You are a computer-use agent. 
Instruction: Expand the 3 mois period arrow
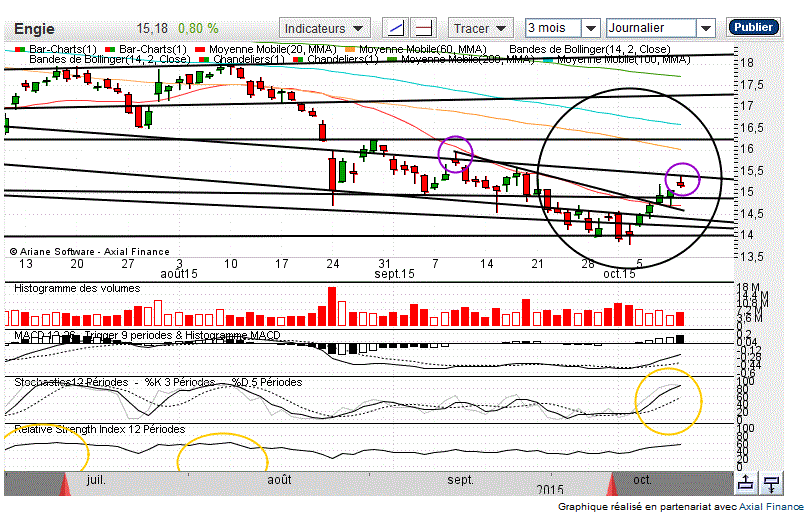[591, 28]
